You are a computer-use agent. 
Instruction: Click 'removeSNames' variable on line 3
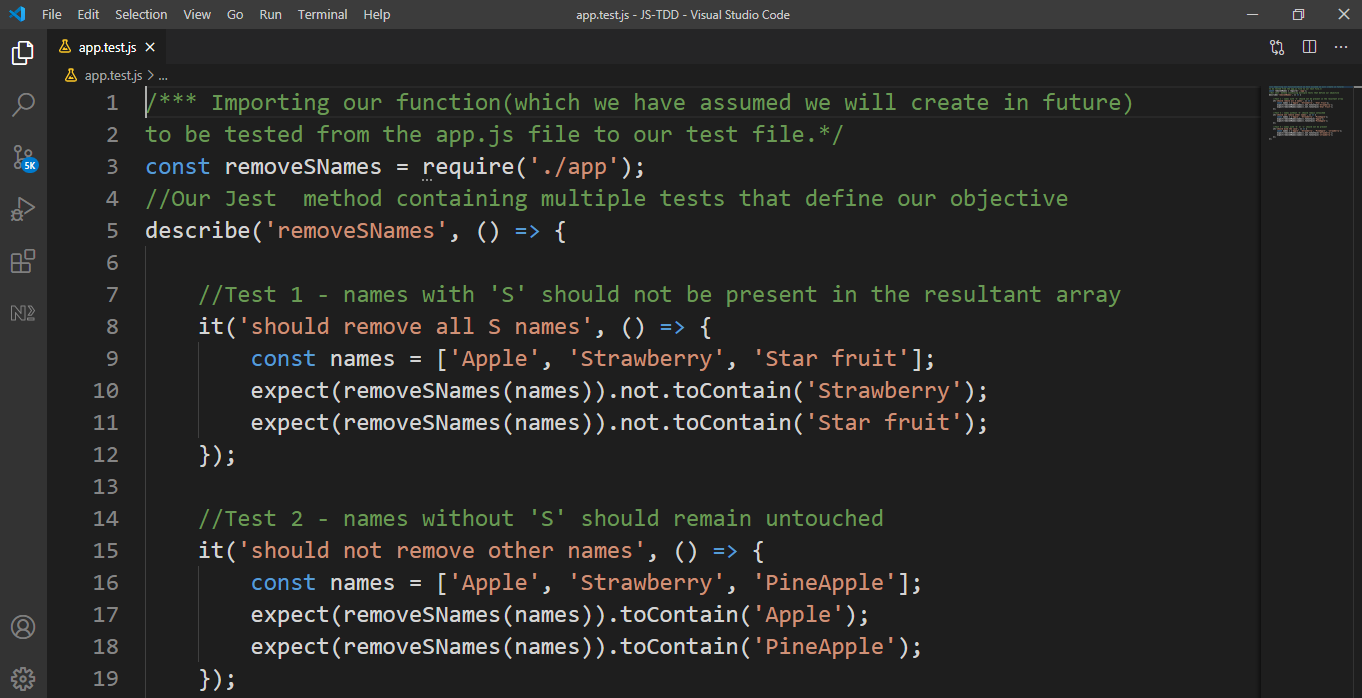[x=304, y=167]
